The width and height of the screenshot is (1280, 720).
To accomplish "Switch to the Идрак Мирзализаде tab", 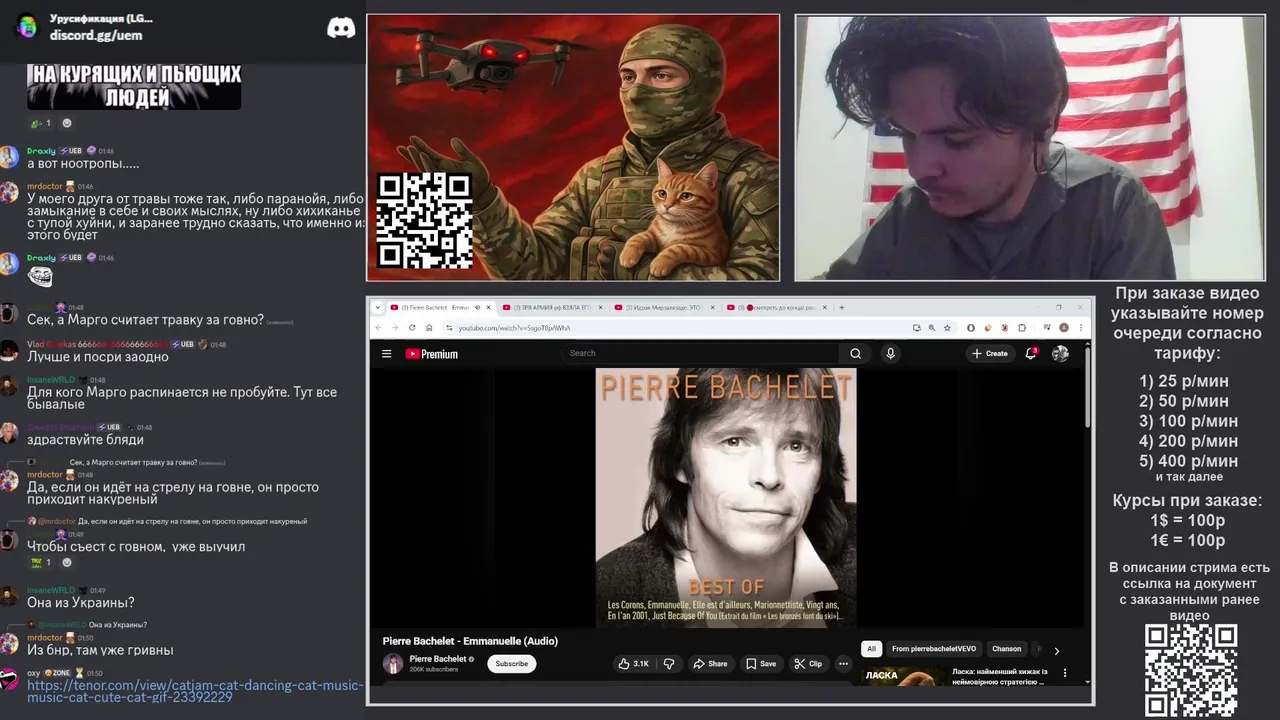I will coord(665,307).
